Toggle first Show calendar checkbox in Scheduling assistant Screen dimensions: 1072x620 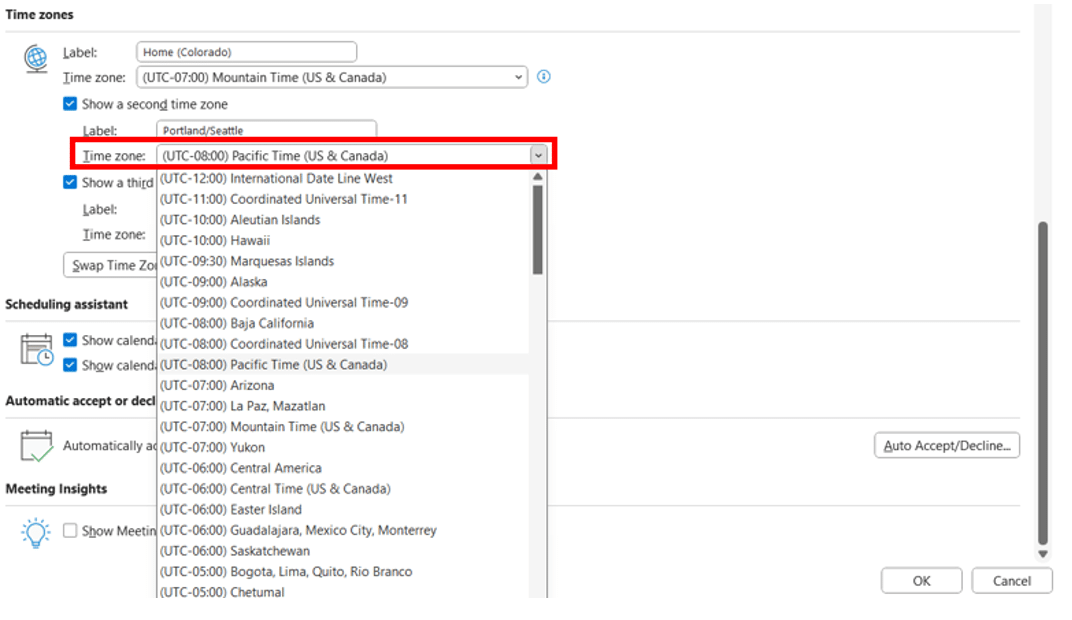point(70,340)
